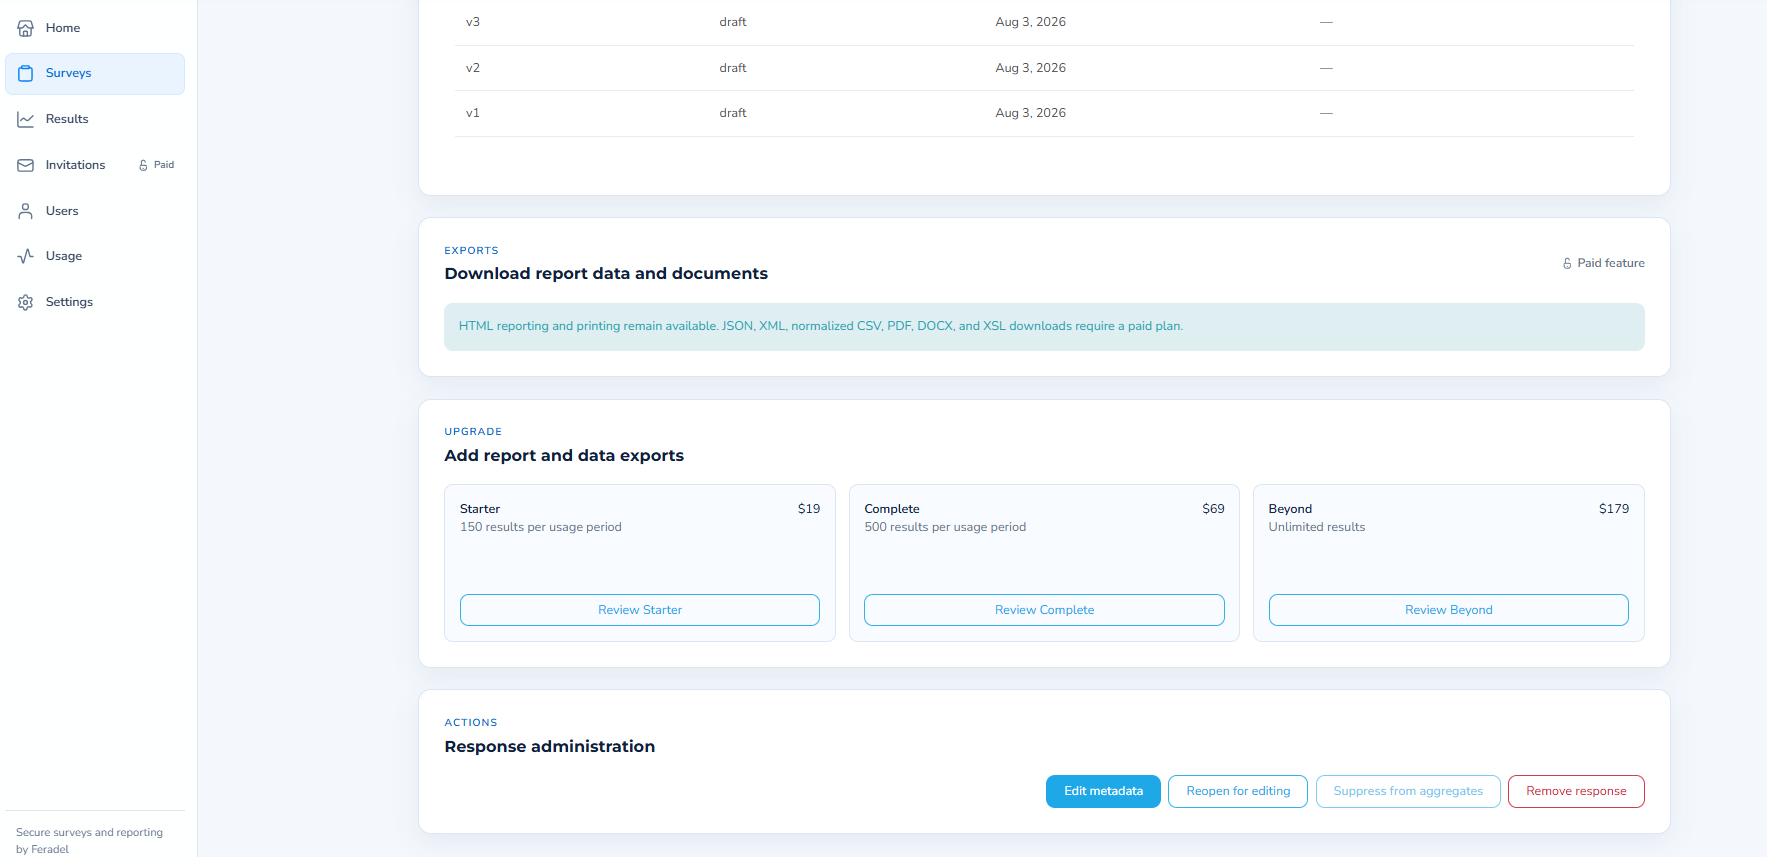
Task: Click the $179 Beyond price
Action: tap(1614, 509)
